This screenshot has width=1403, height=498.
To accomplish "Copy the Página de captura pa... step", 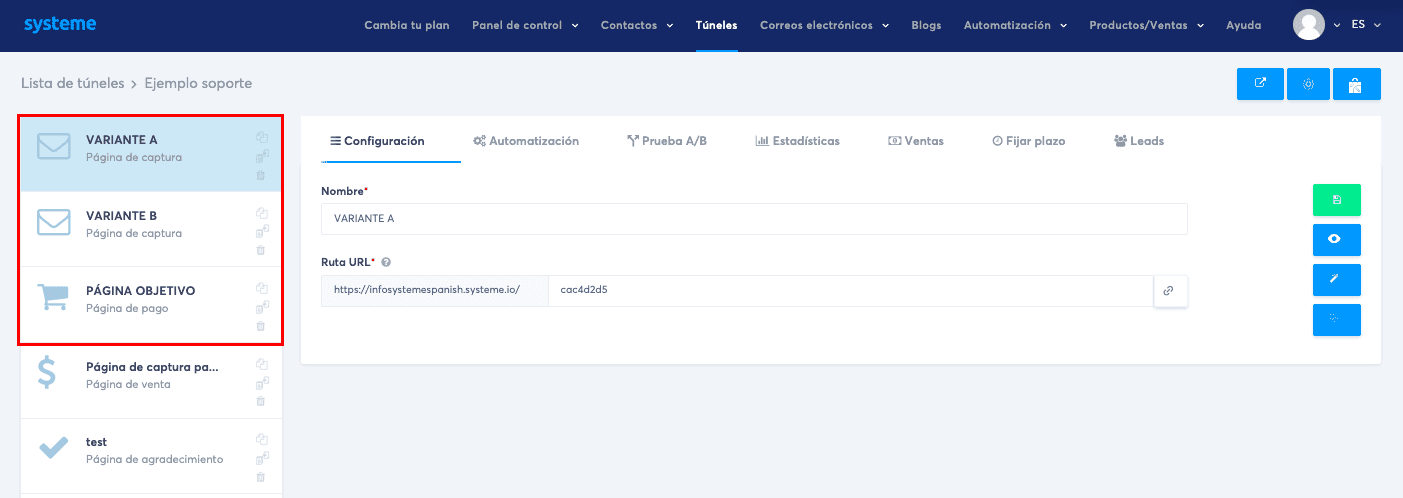I will point(261,364).
